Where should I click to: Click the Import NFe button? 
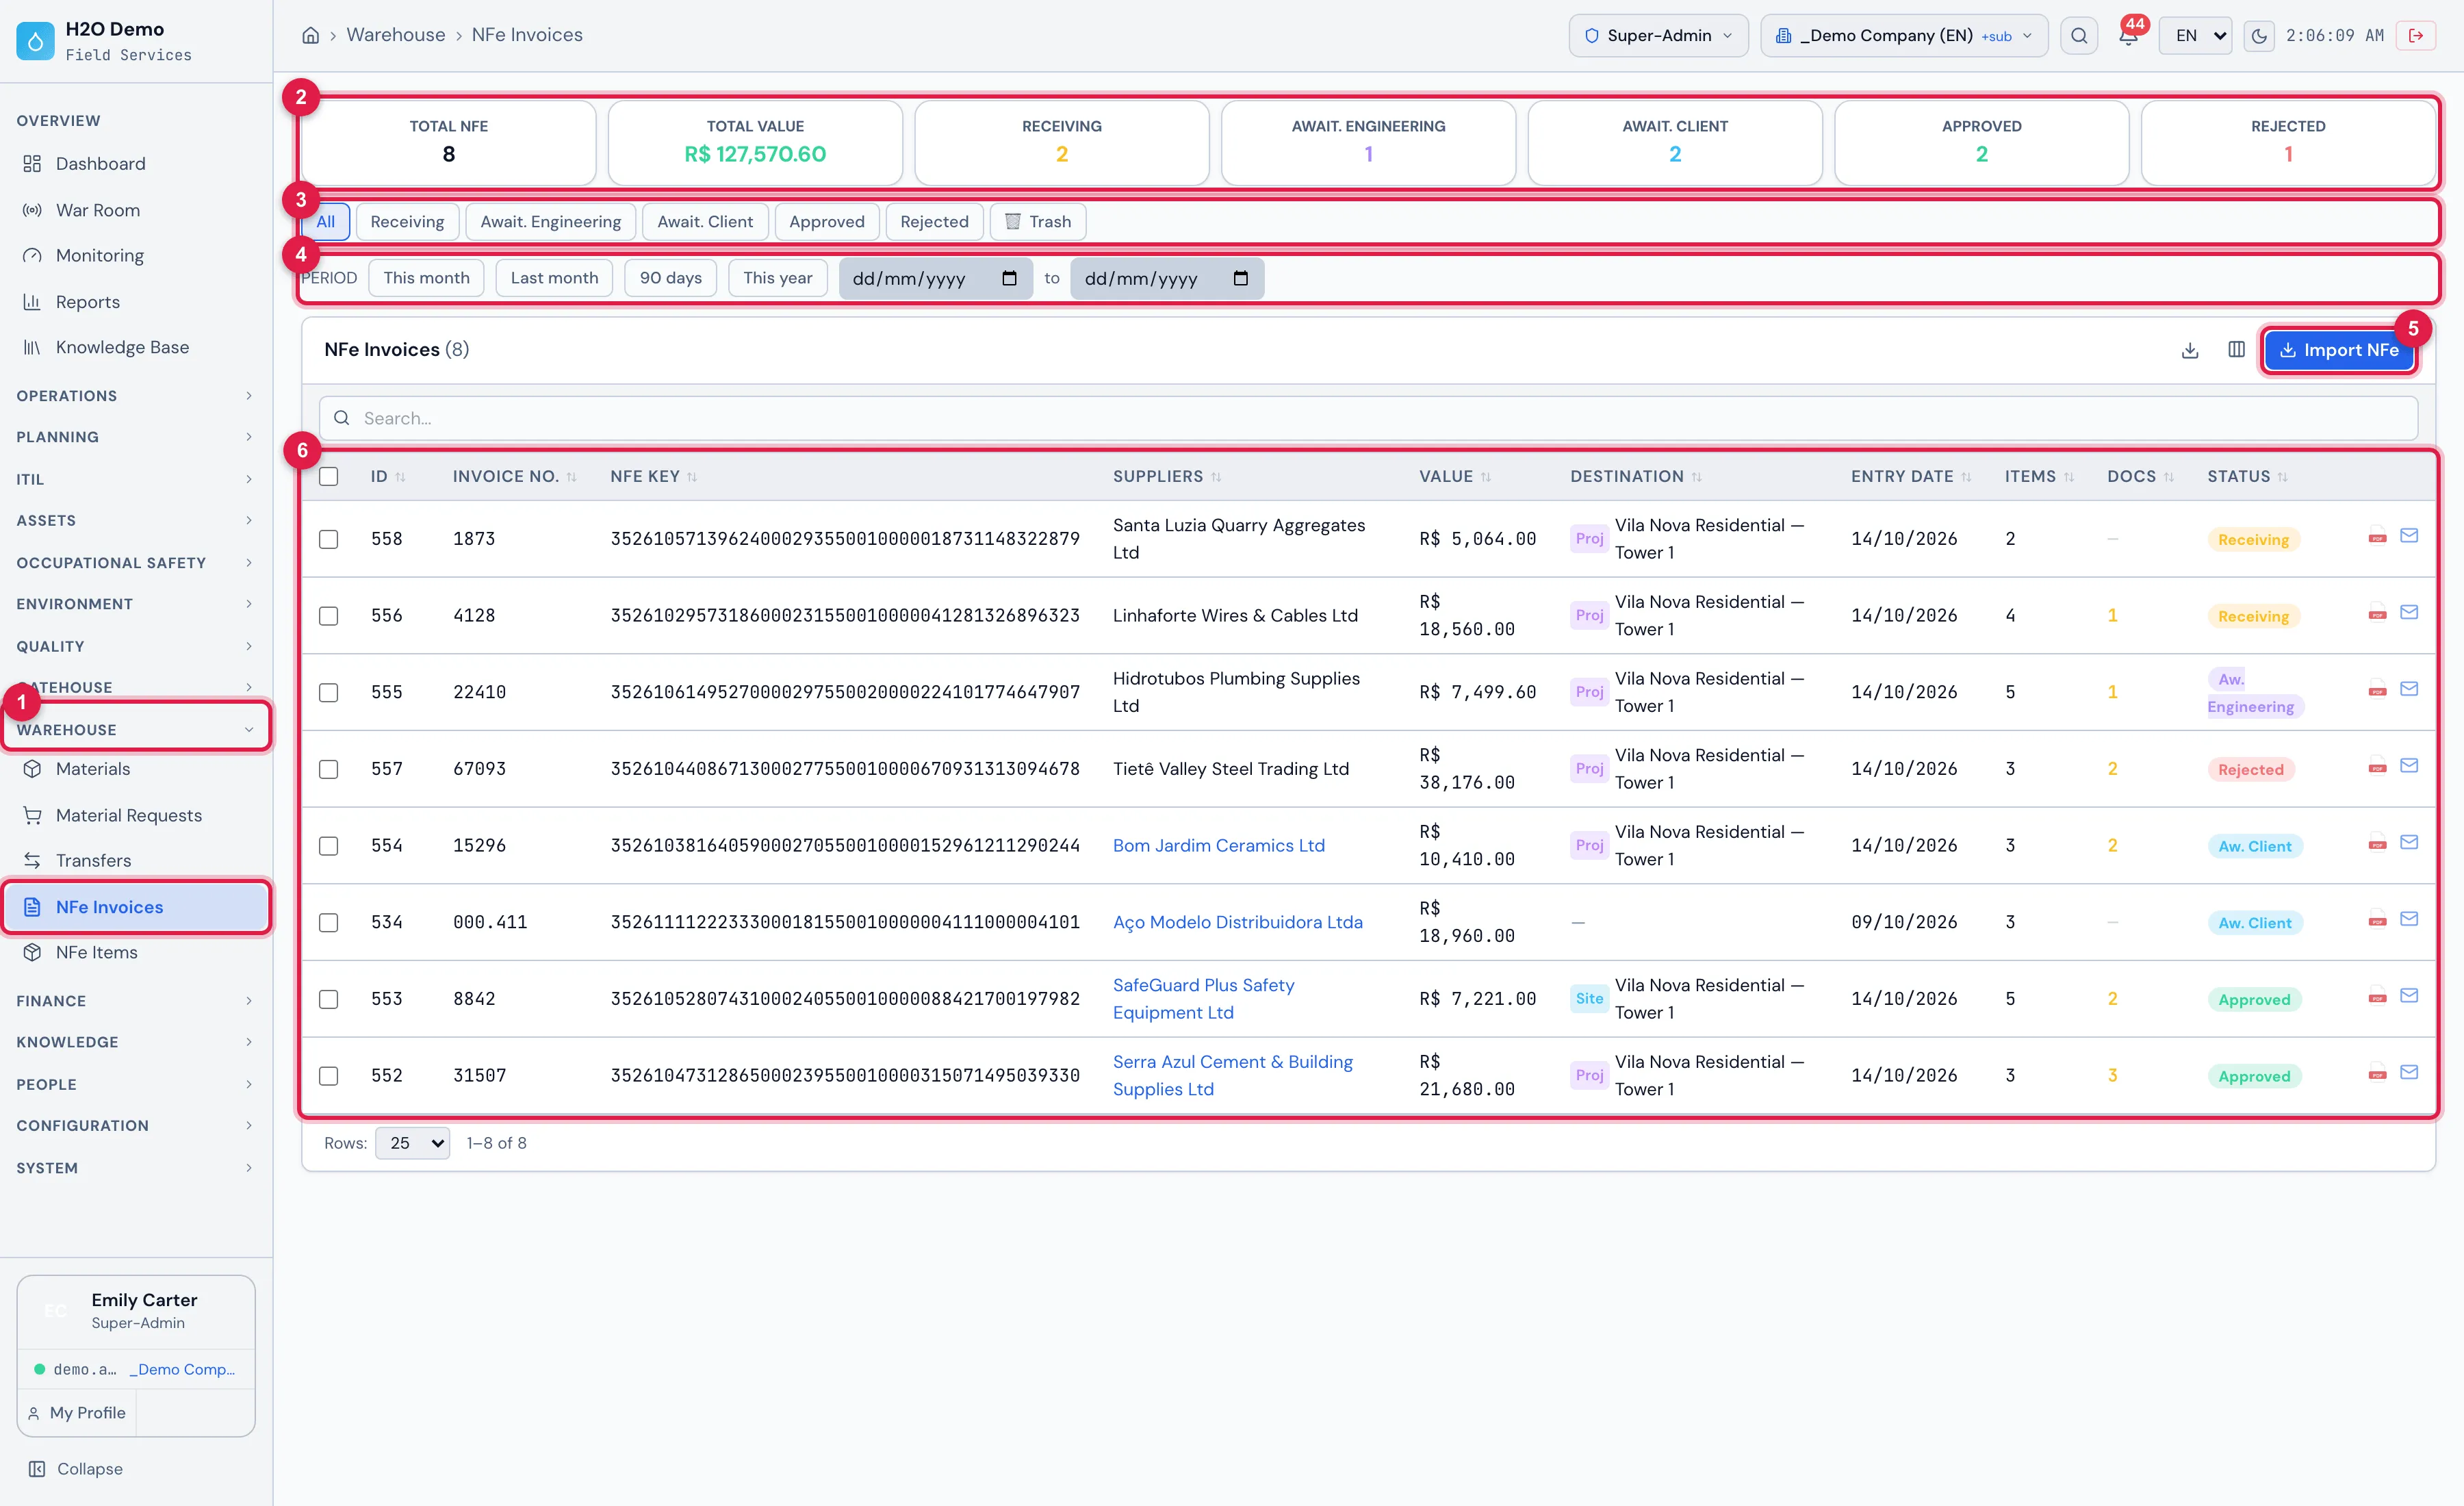(2339, 350)
